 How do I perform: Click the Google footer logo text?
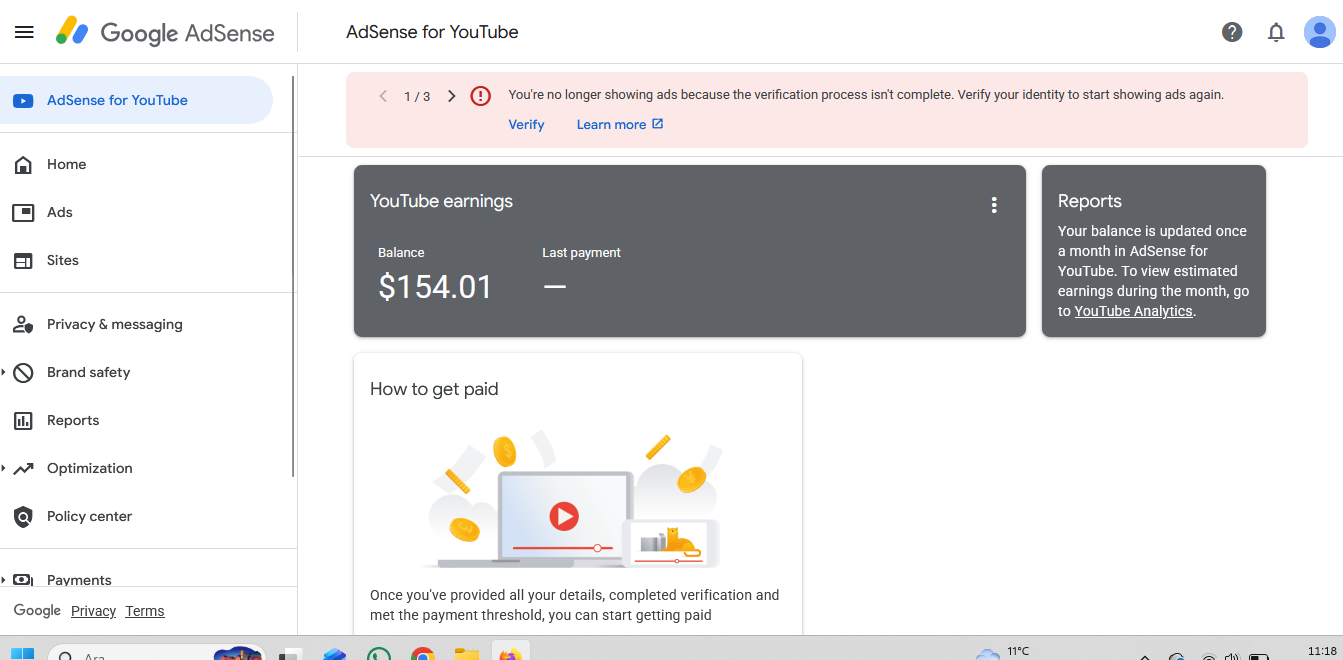coord(37,611)
